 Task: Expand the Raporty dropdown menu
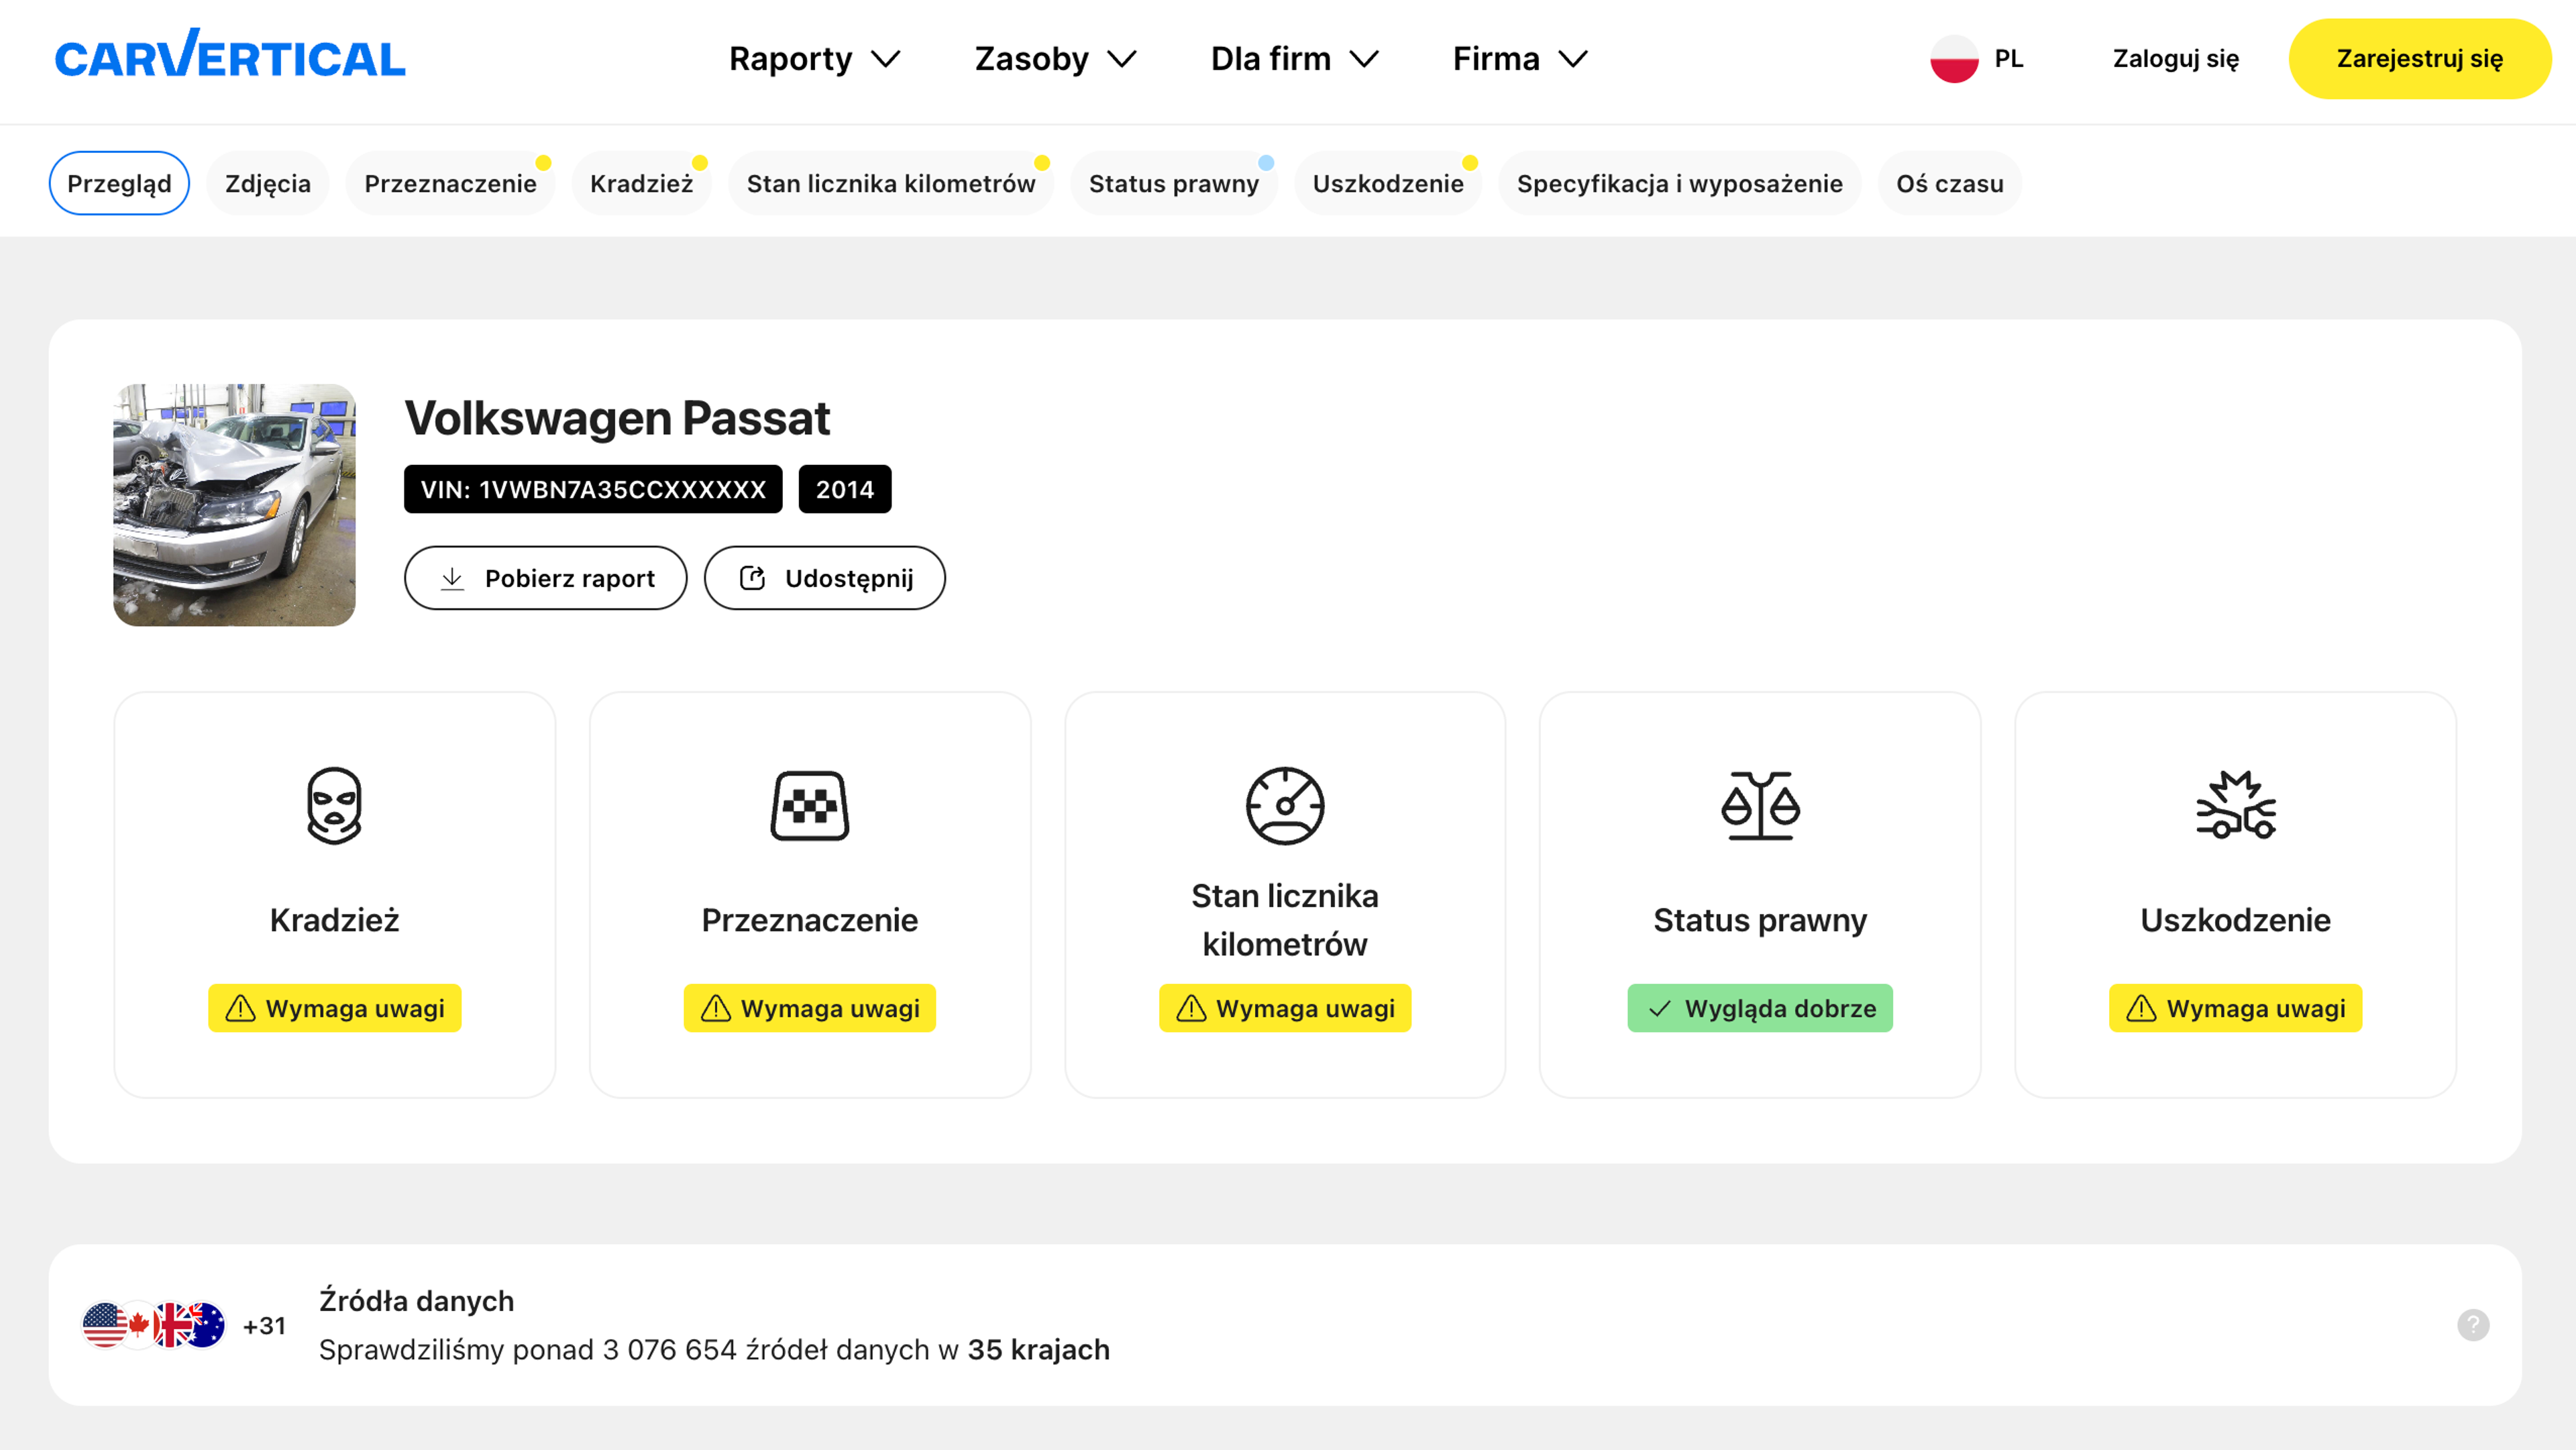[815, 59]
